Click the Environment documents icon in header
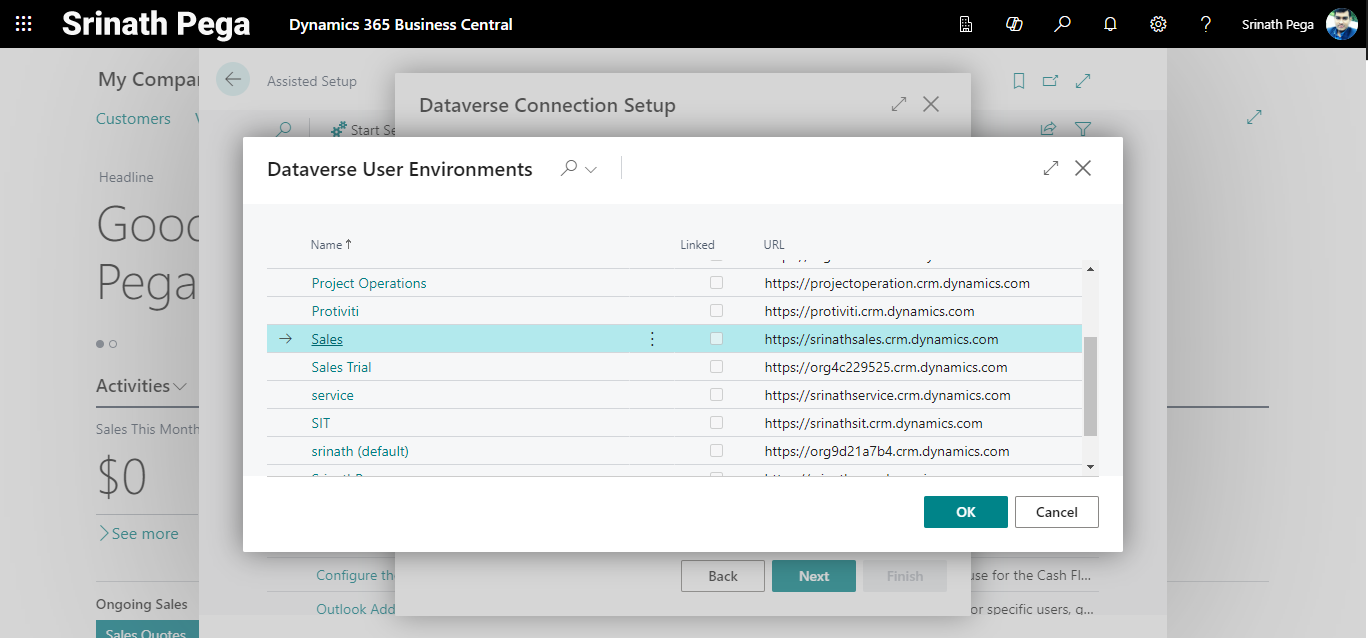This screenshot has height=638, width=1368. coord(966,24)
